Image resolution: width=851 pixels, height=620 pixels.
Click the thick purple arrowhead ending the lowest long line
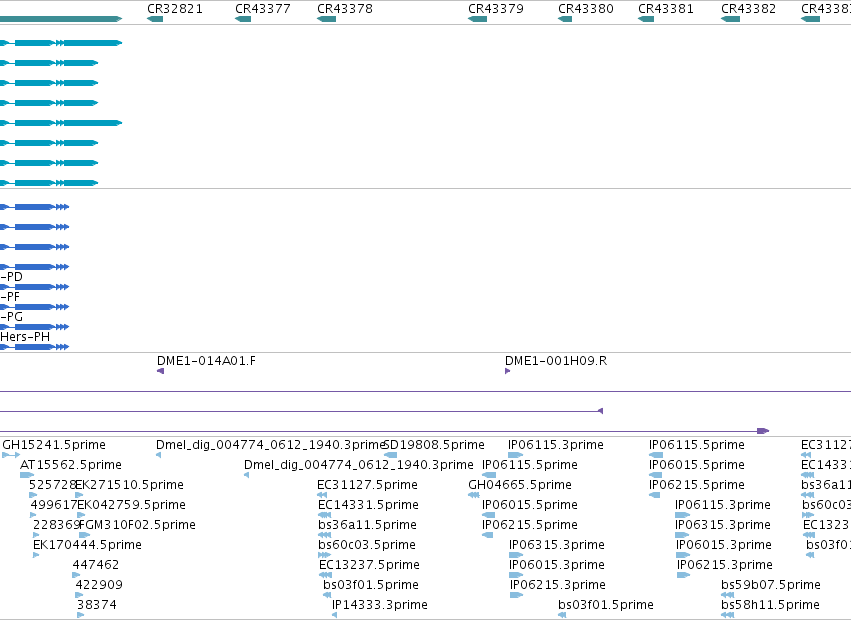(763, 431)
